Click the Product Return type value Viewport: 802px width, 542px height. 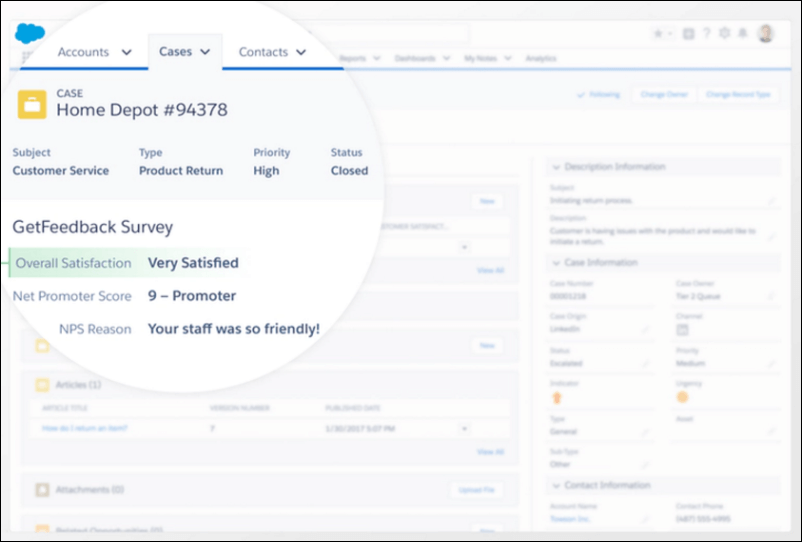tap(181, 171)
